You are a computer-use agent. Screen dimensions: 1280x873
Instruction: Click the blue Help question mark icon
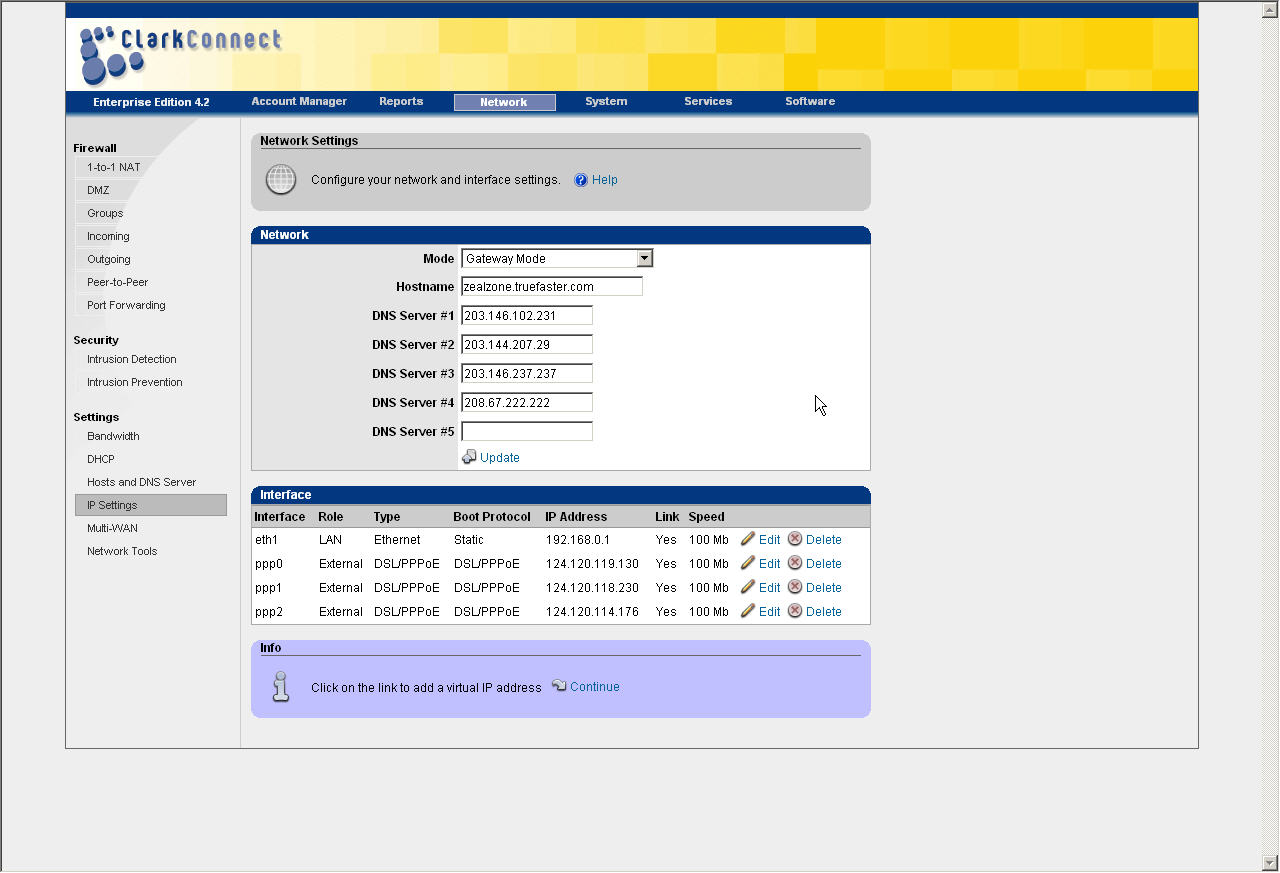[581, 180]
